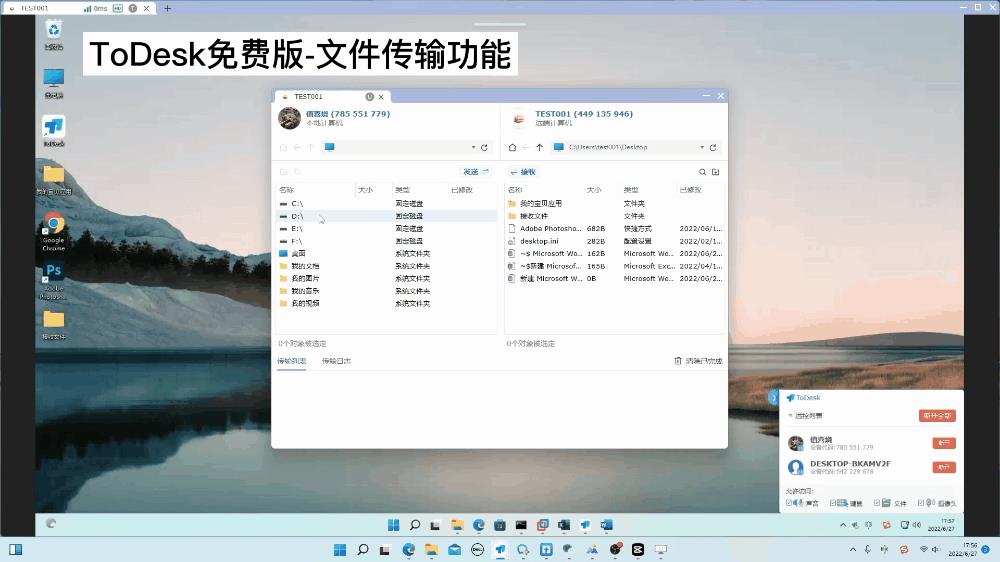Collapse ToDesk side panel with arrow
This screenshot has height=562, width=1000.
774,397
